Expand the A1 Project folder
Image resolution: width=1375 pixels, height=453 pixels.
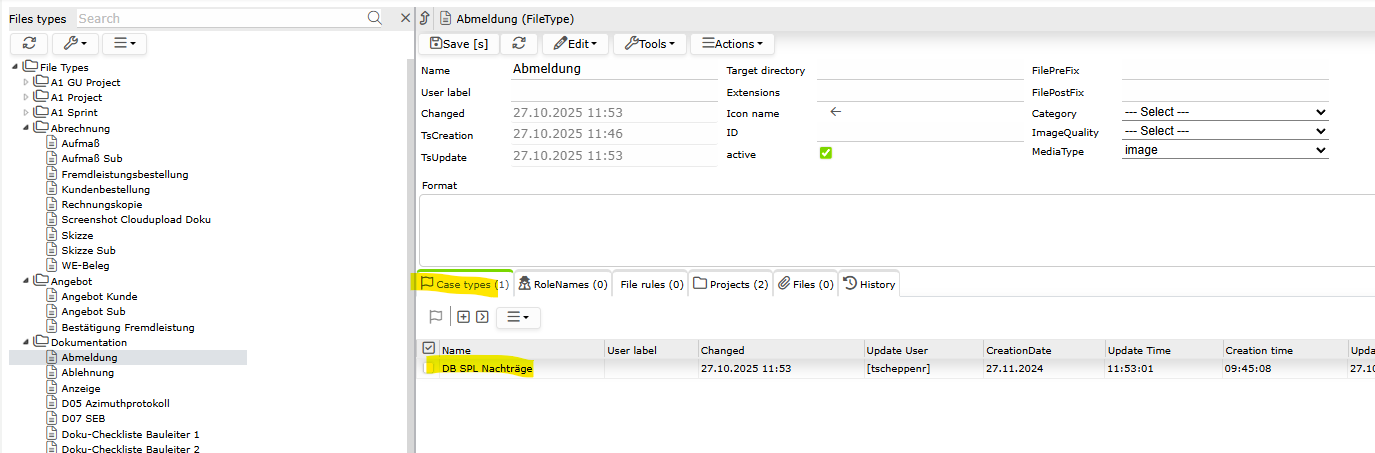click(x=27, y=97)
